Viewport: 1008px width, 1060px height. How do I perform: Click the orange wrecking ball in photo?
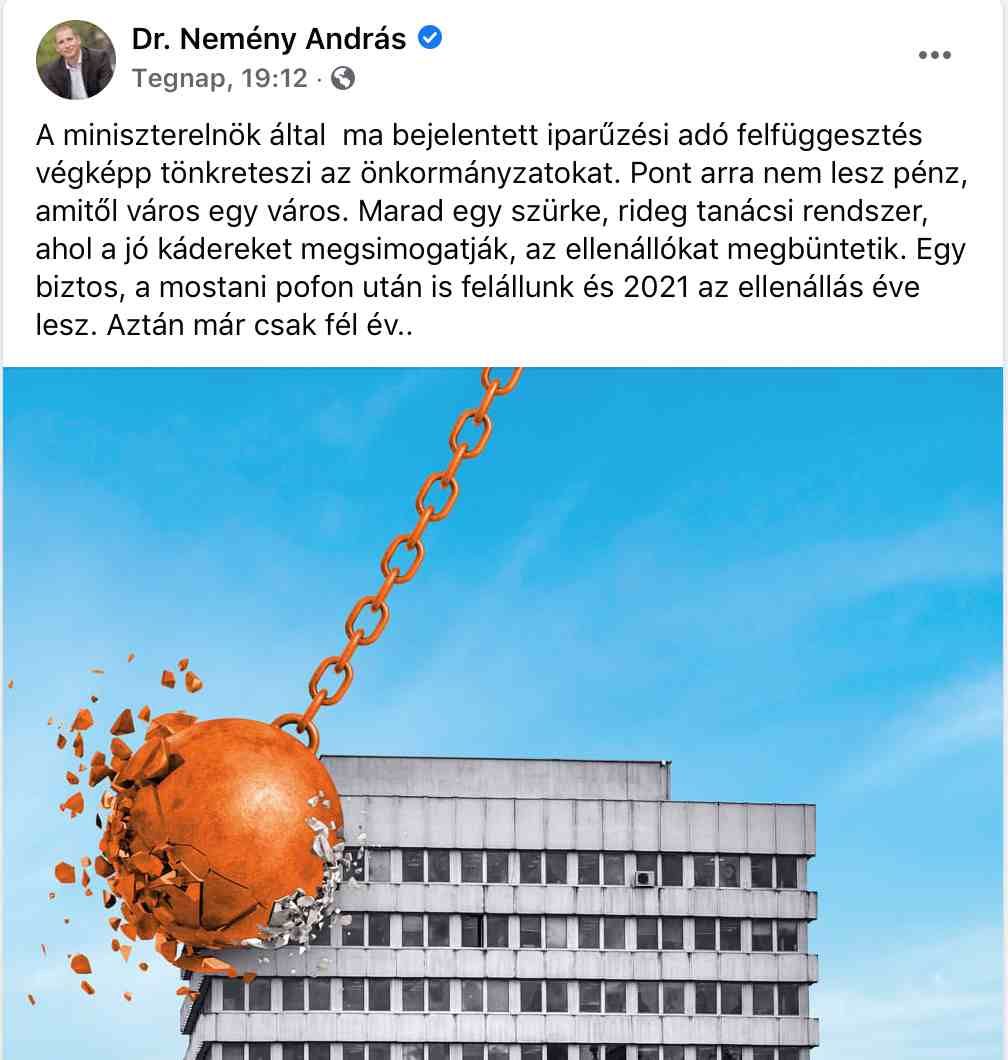point(223,828)
